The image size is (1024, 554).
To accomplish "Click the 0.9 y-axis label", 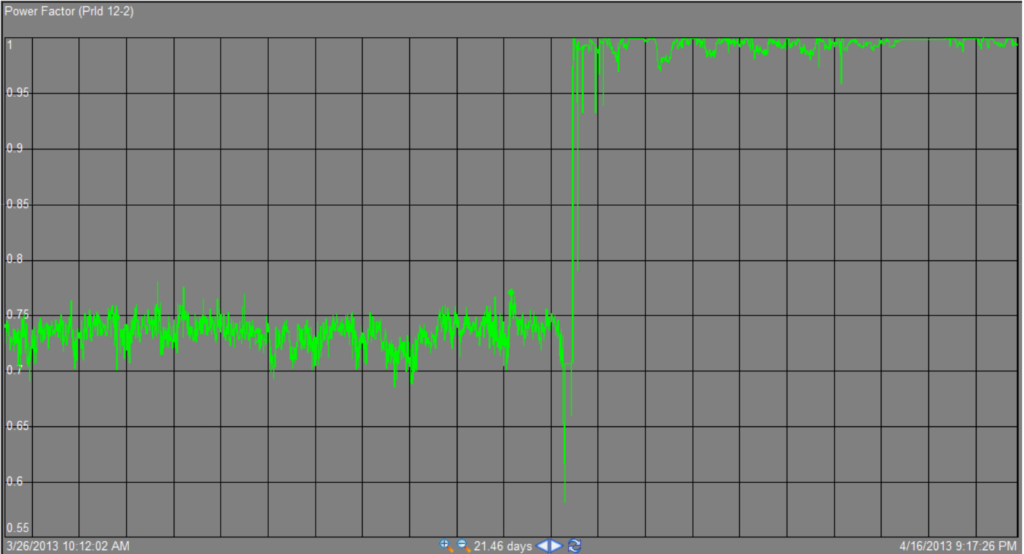I will [15, 149].
